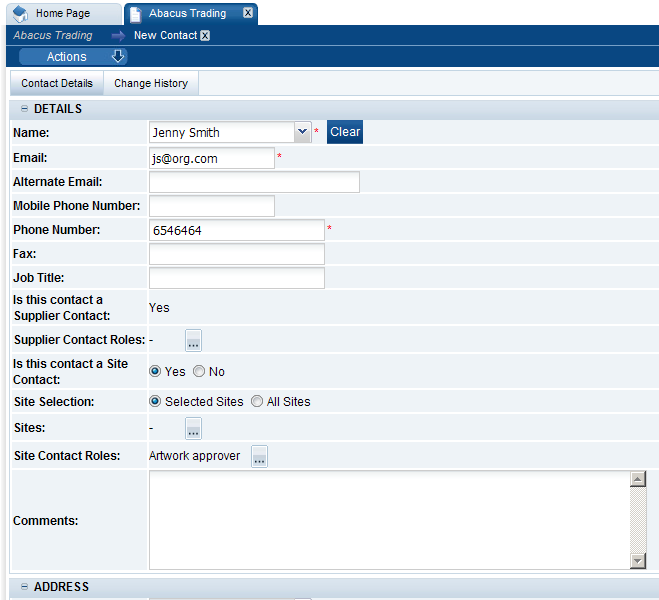Click the breadcrumb arrow icon
This screenshot has width=659, height=600.
(119, 36)
